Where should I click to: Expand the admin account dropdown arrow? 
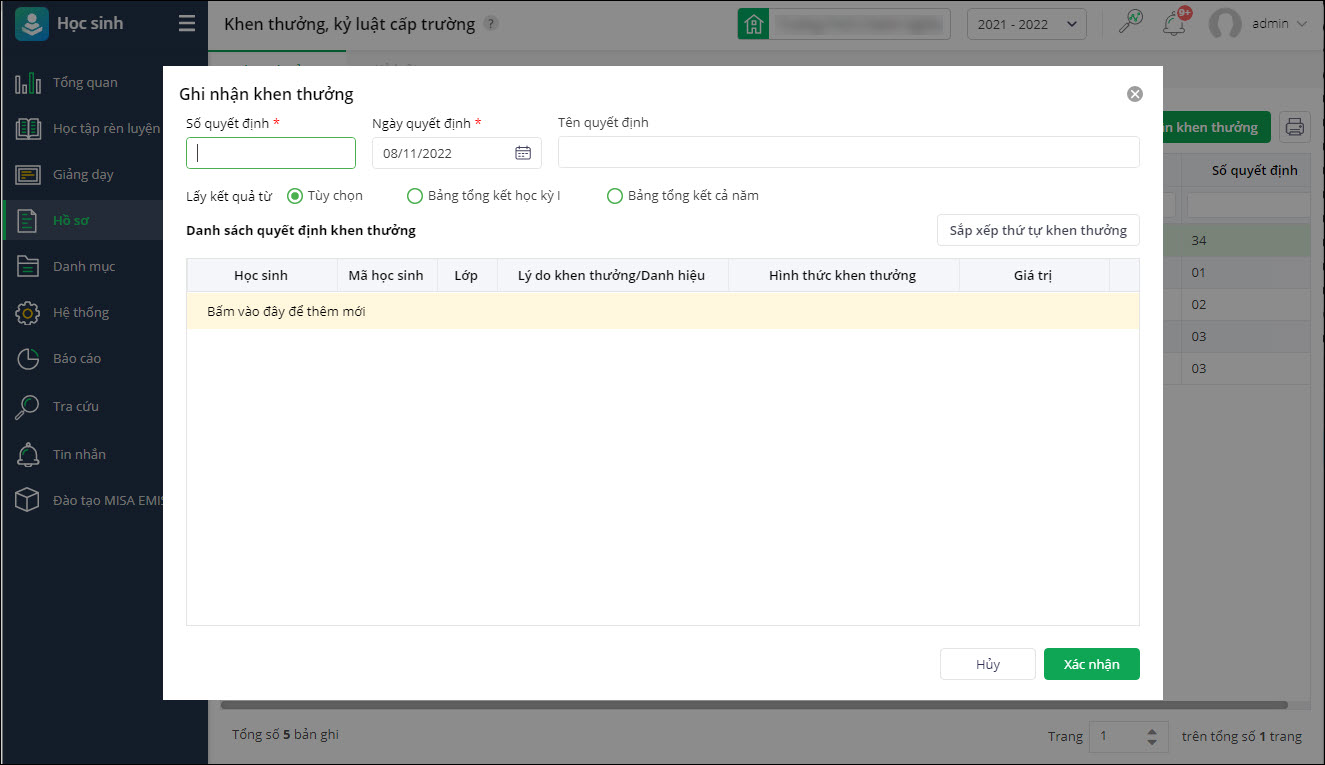[x=1302, y=24]
